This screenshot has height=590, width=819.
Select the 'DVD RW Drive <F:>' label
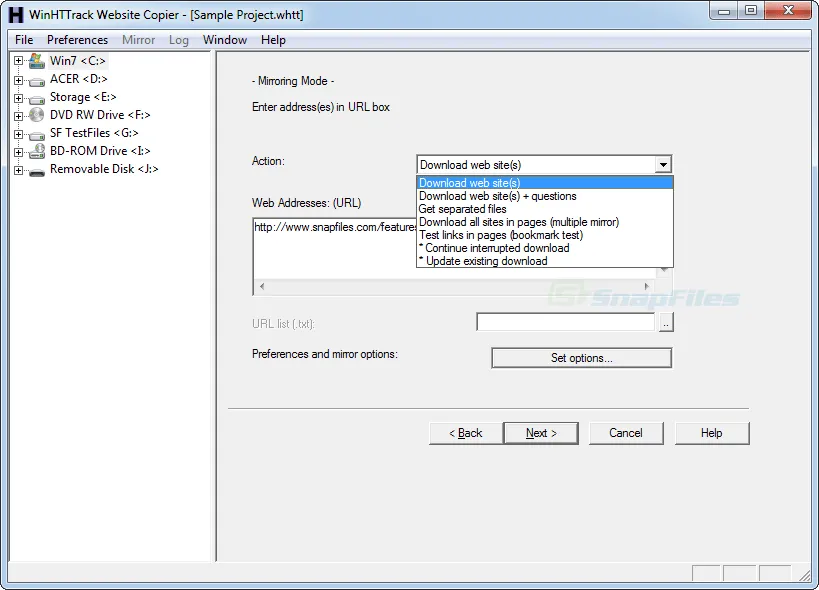pyautogui.click(x=100, y=115)
